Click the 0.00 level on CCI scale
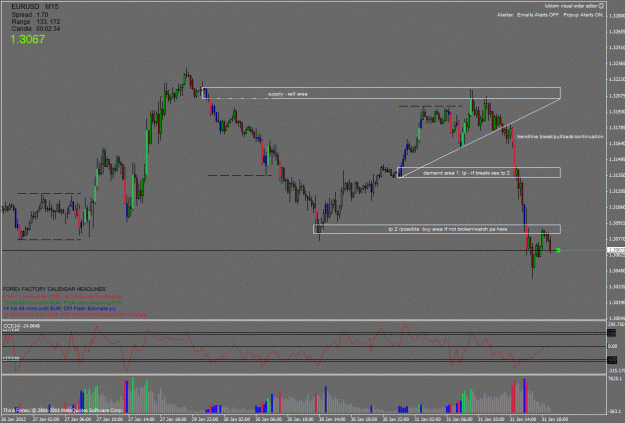Image resolution: width=625 pixels, height=423 pixels. tap(613, 346)
